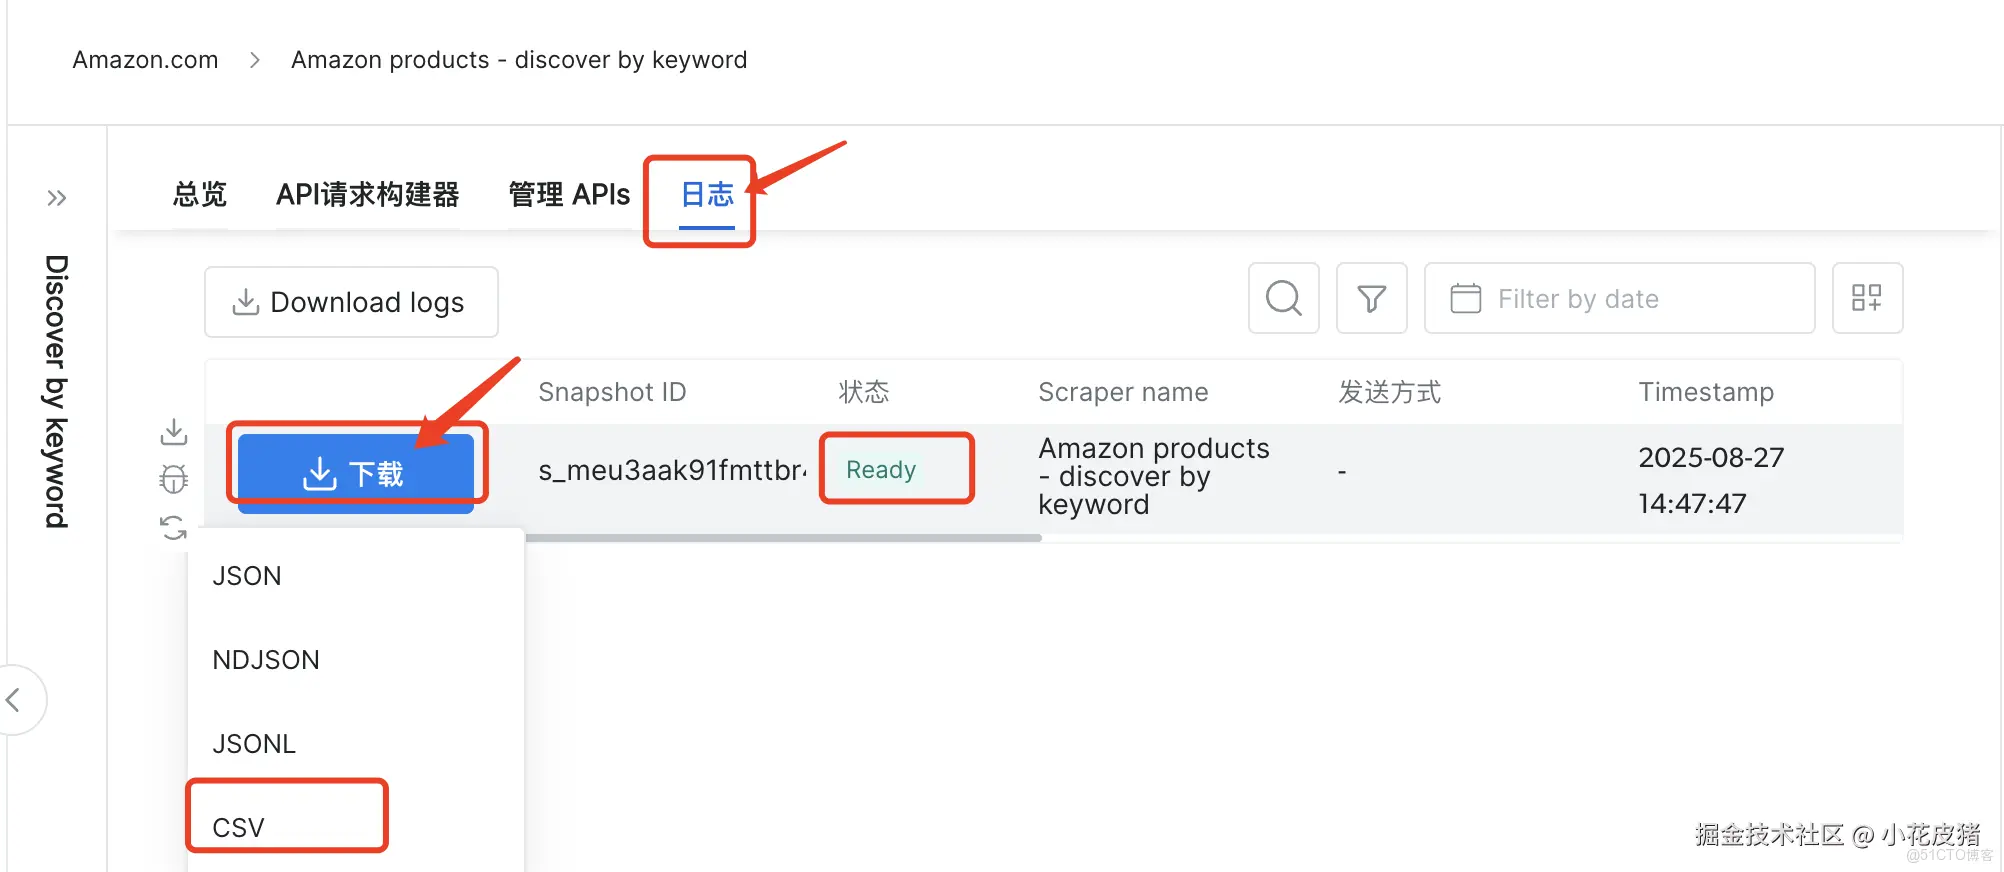Switch to the 总览 tab

point(200,194)
